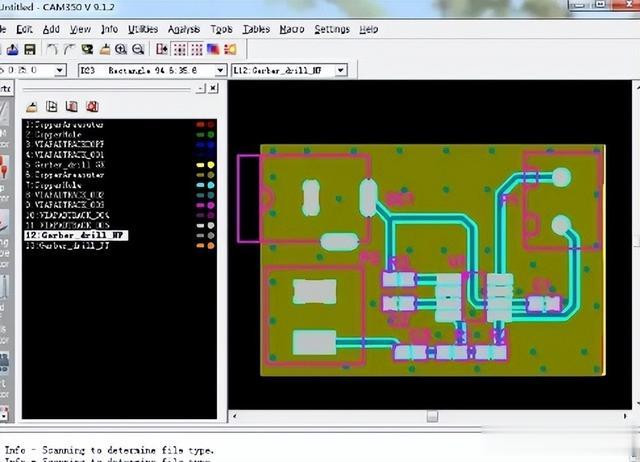640x462 pixels.
Task: Expand the leftmost toolbar combo box arrow
Action: (x=60, y=71)
